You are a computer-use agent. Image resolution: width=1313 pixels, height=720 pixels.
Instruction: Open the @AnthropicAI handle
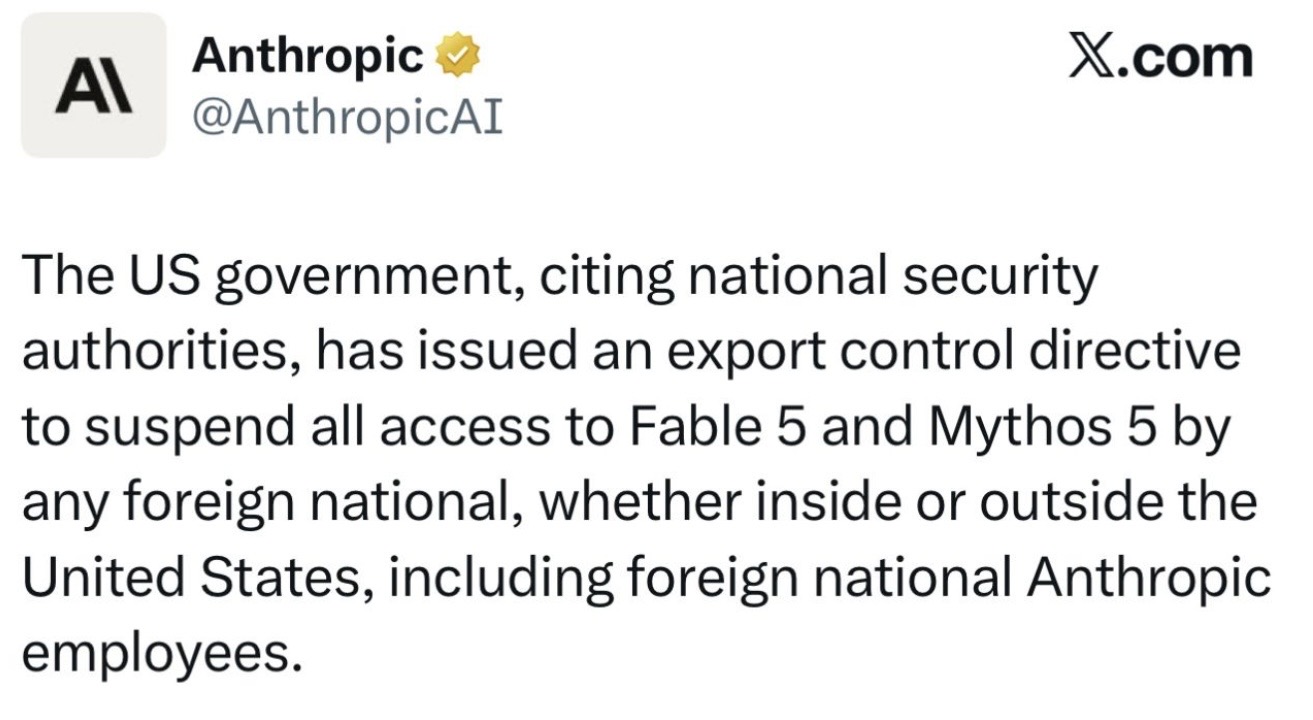(346, 116)
